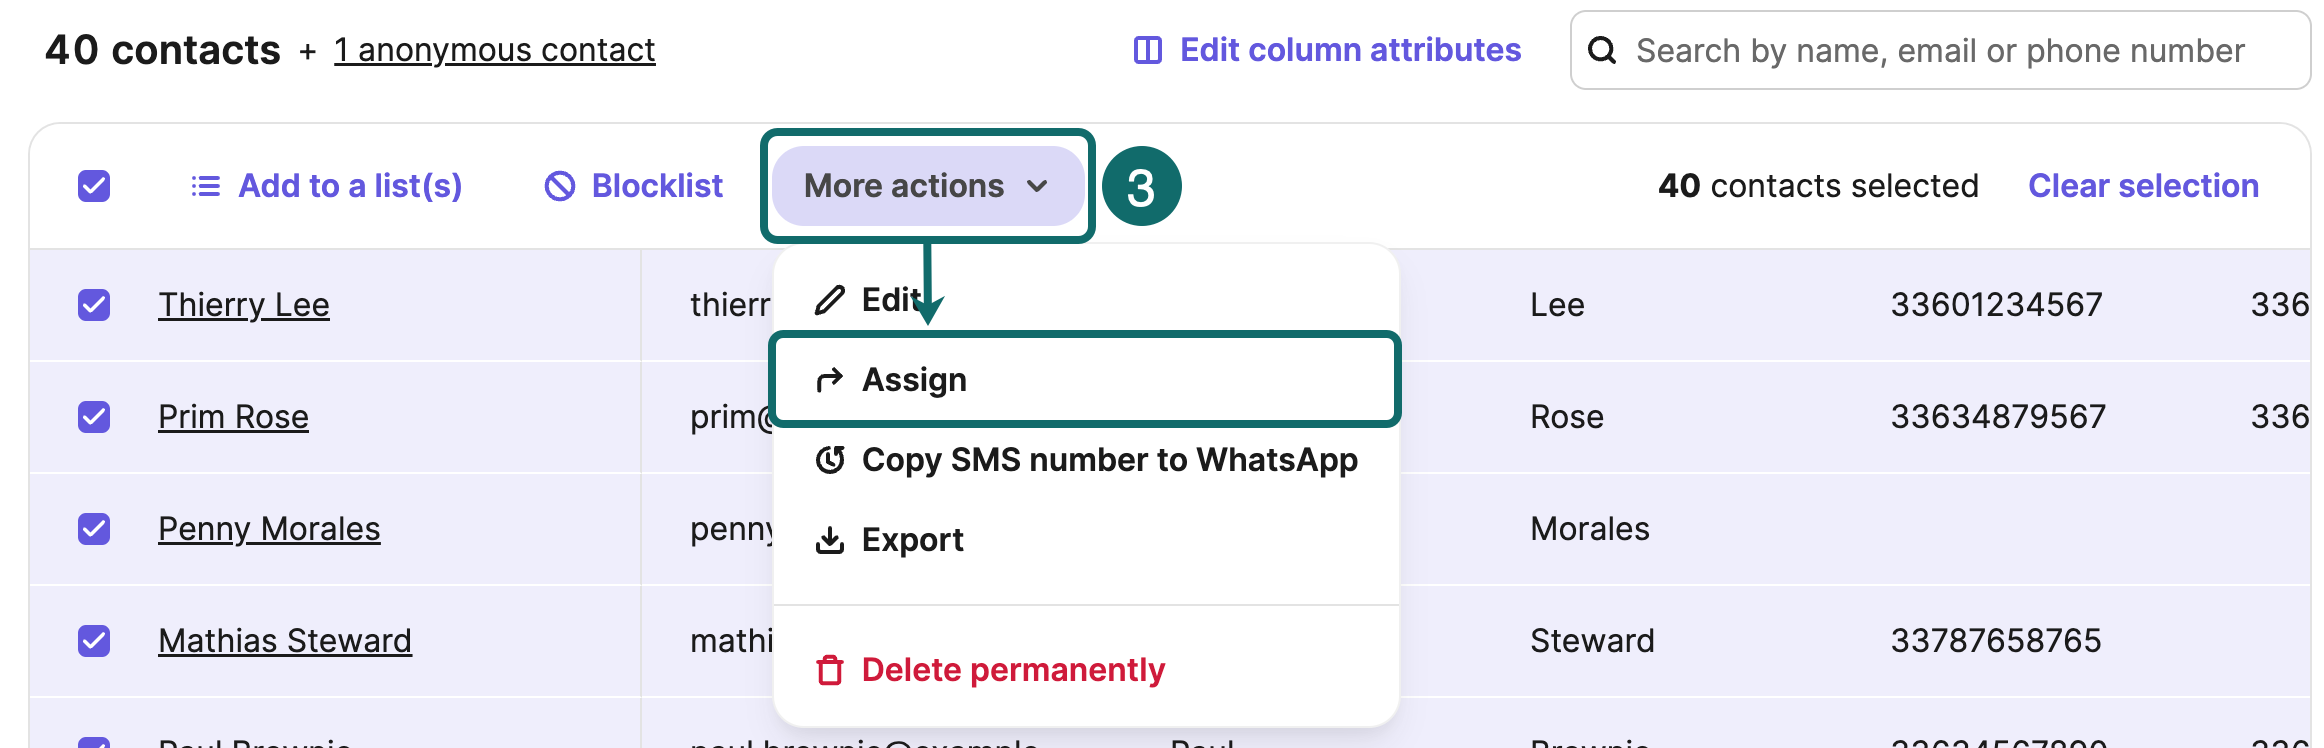Screen dimensions: 2324x748
Task: Select Delete permanently from the menu
Action: [1013, 670]
